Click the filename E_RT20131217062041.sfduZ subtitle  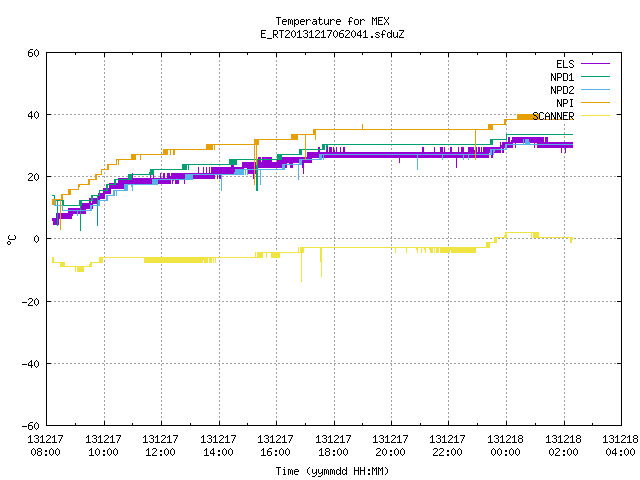click(332, 34)
